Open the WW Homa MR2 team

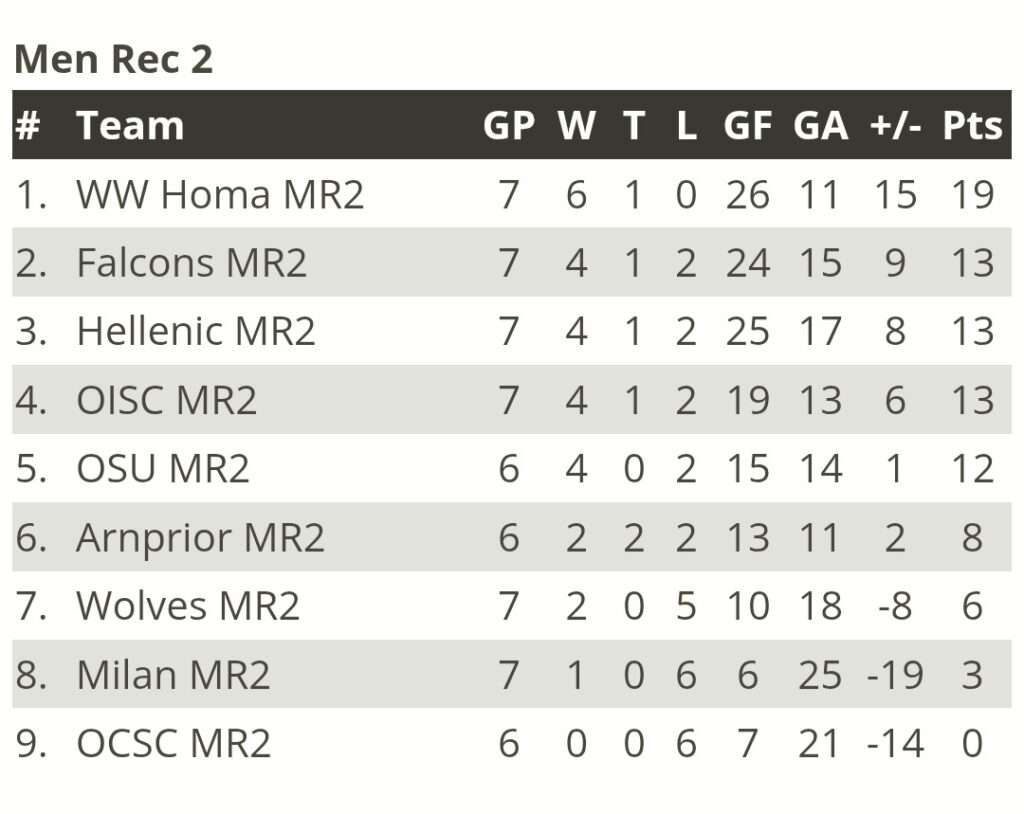coord(220,194)
